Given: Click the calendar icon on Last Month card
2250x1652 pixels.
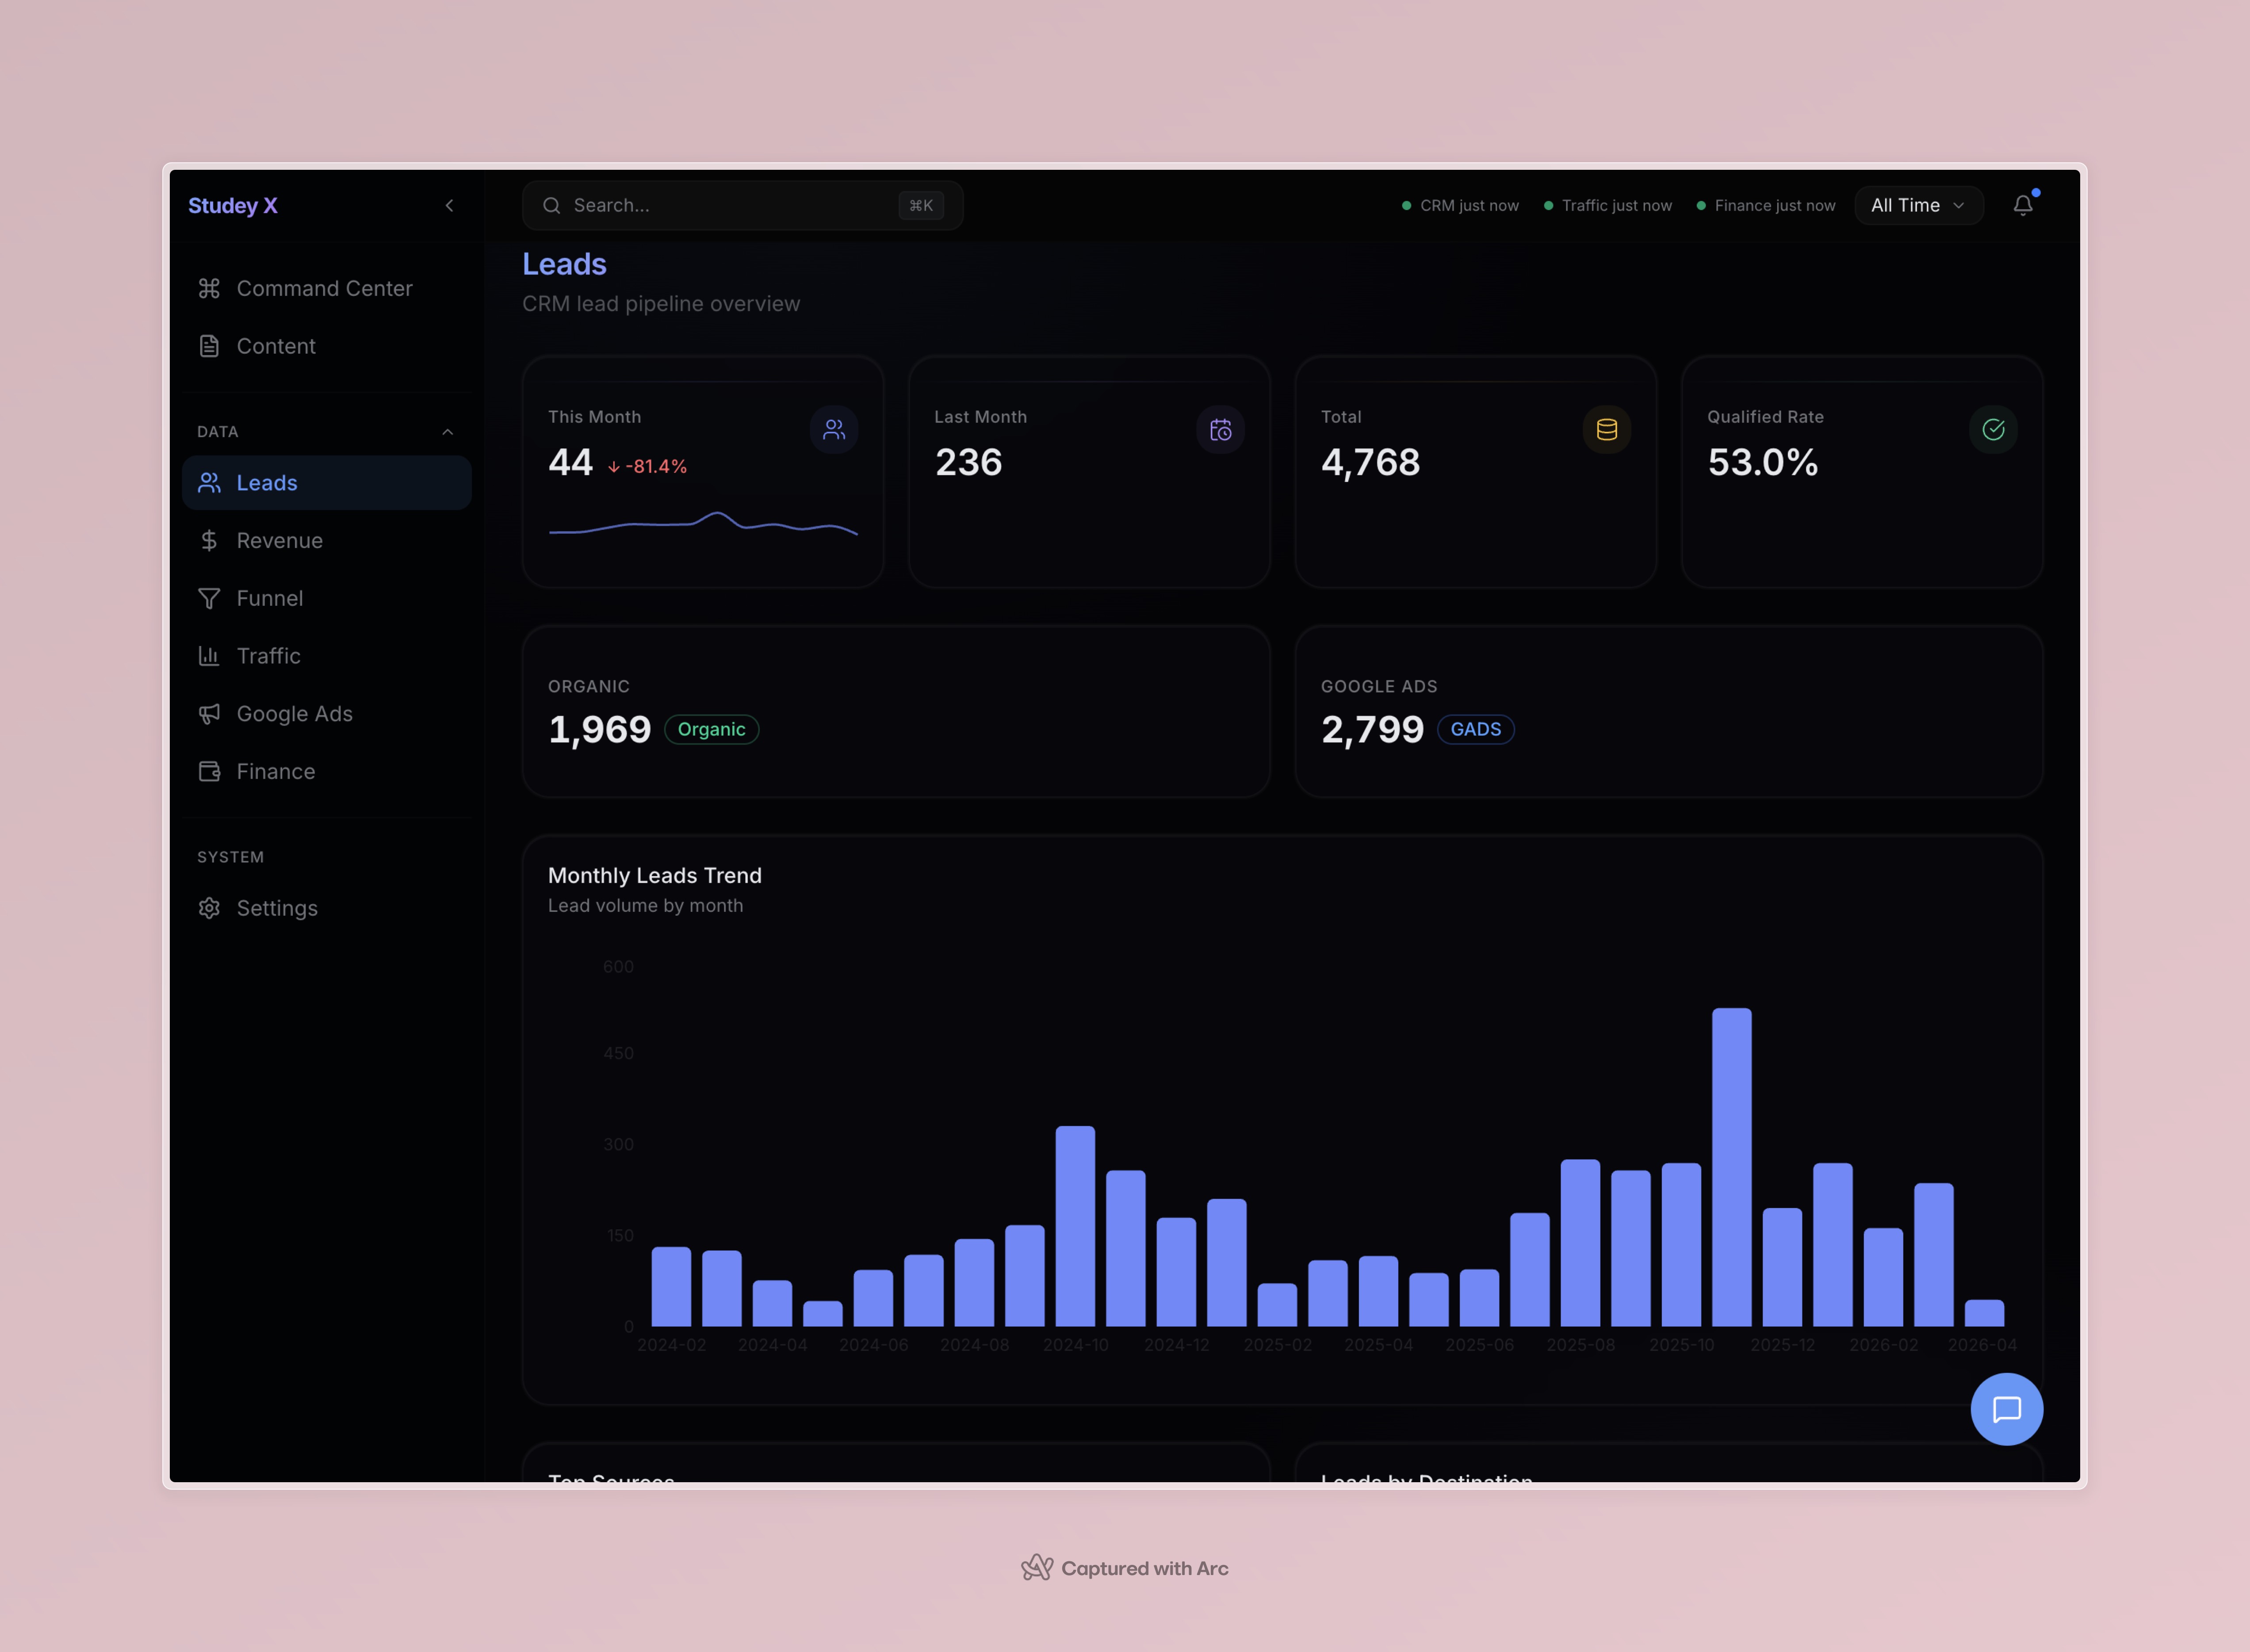Looking at the screenshot, I should click(x=1220, y=430).
